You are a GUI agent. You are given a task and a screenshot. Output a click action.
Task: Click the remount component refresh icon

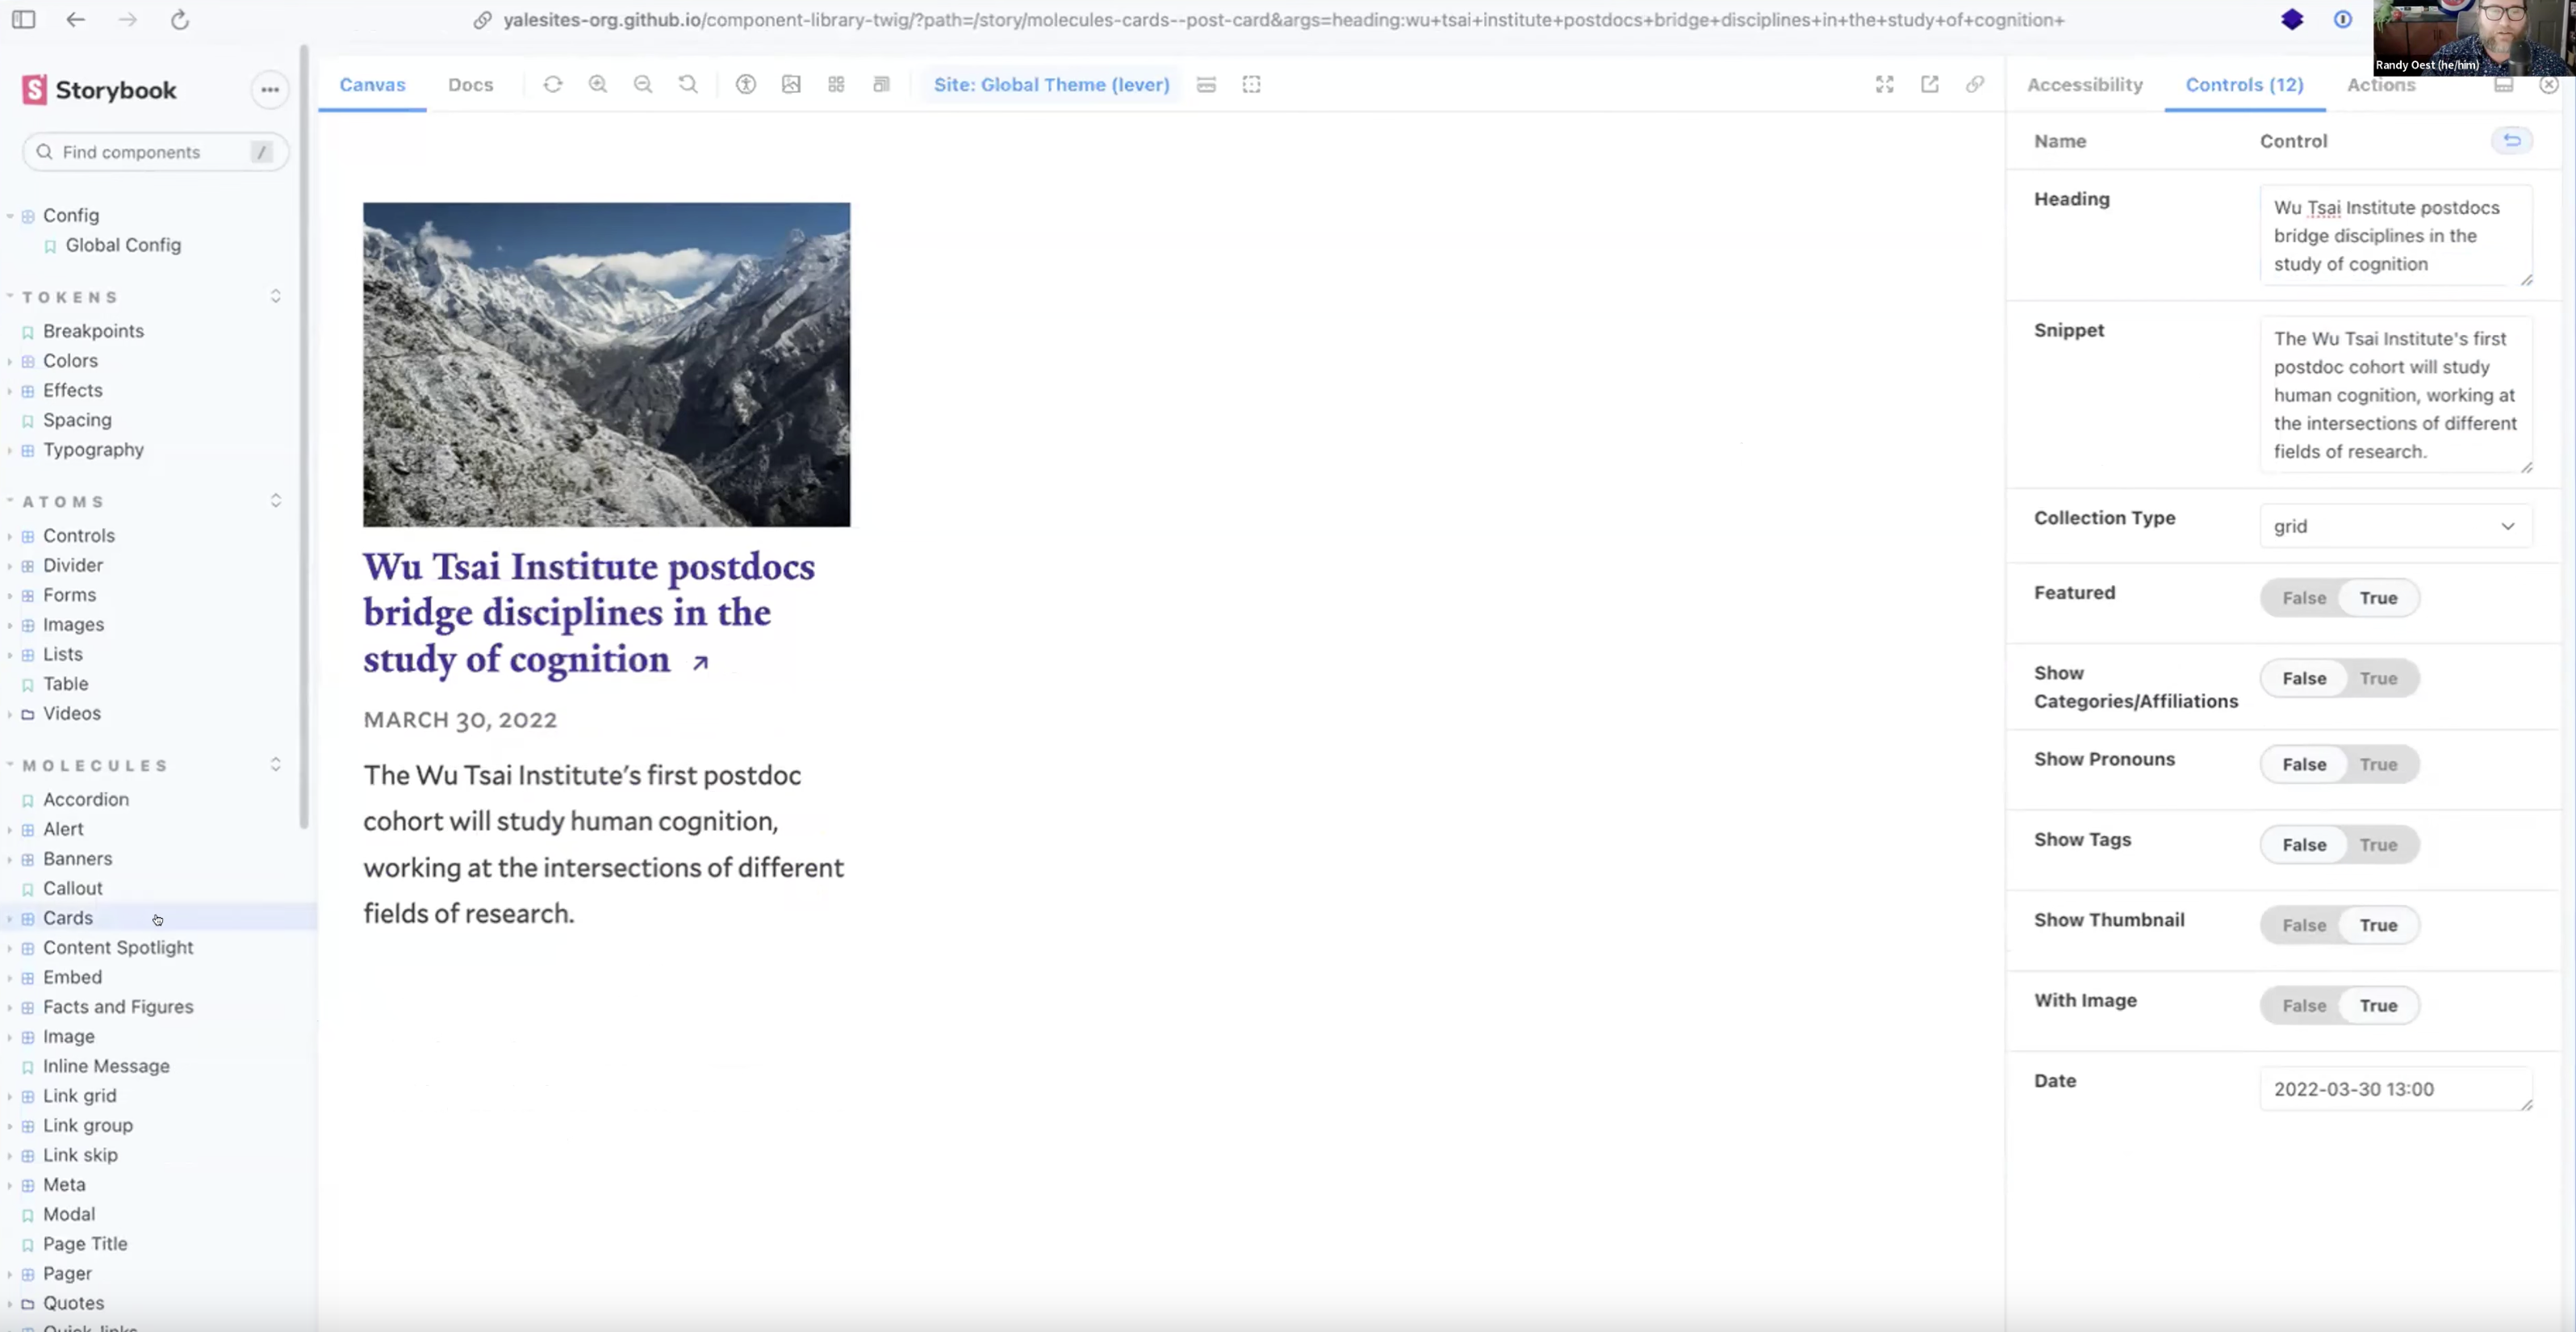[553, 85]
